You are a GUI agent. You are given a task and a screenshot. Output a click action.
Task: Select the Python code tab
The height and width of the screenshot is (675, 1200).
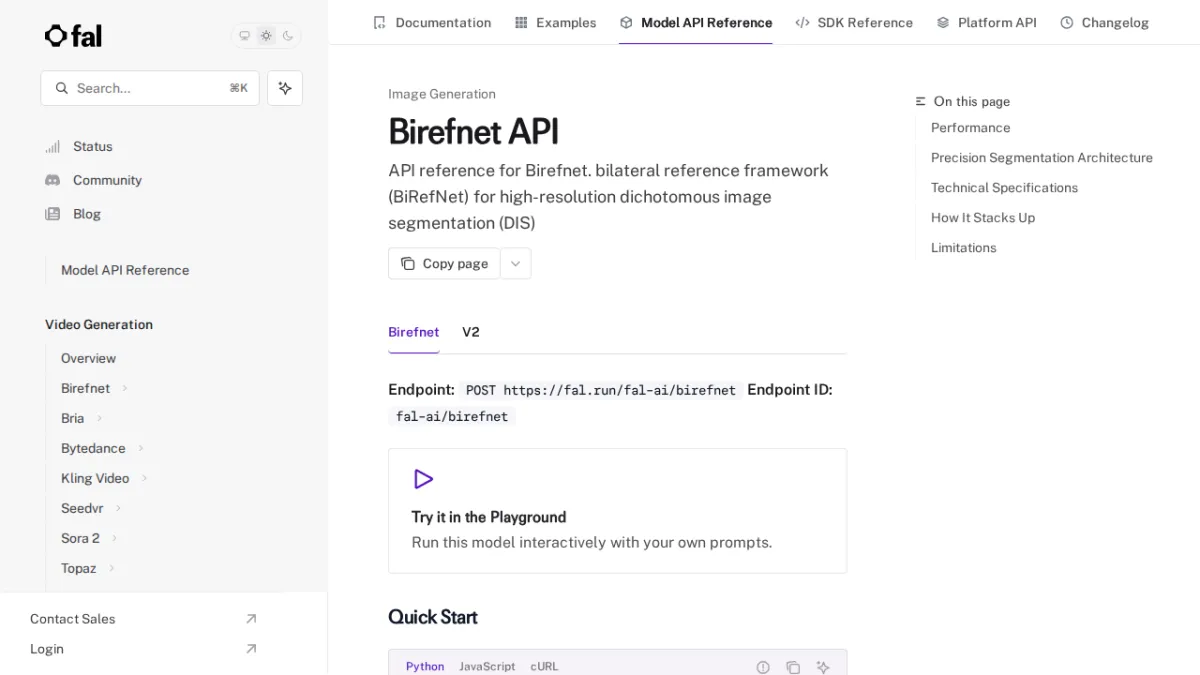click(425, 666)
